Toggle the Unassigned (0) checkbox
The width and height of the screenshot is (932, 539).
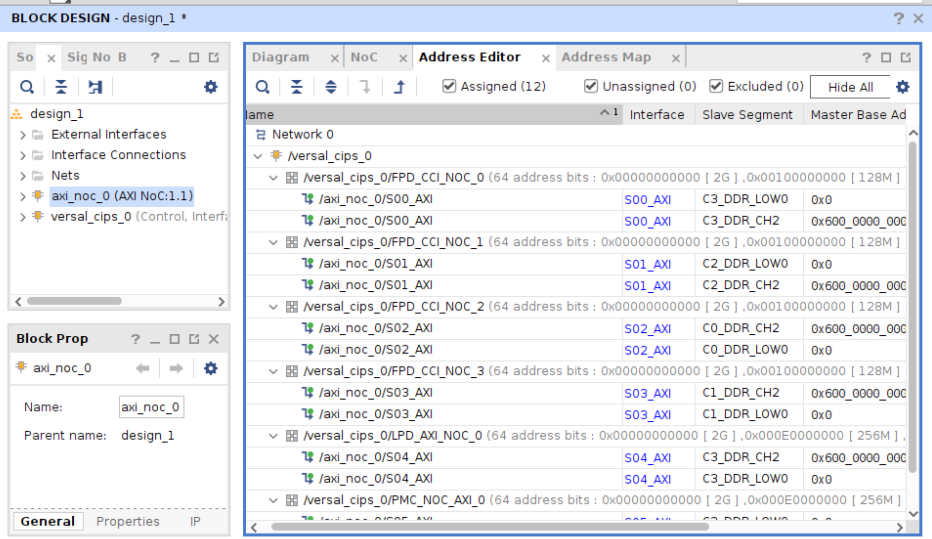click(591, 86)
